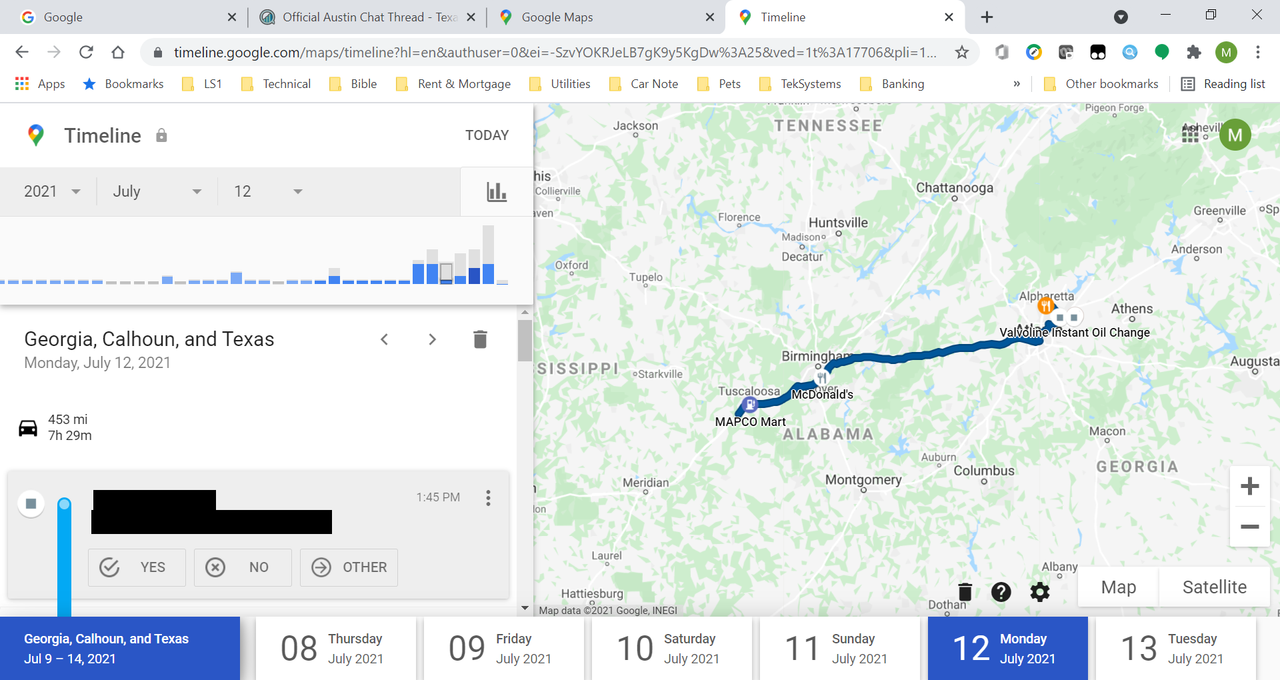The width and height of the screenshot is (1280, 680).
Task: Select Tuesday July 13 day card
Action: 1176,648
